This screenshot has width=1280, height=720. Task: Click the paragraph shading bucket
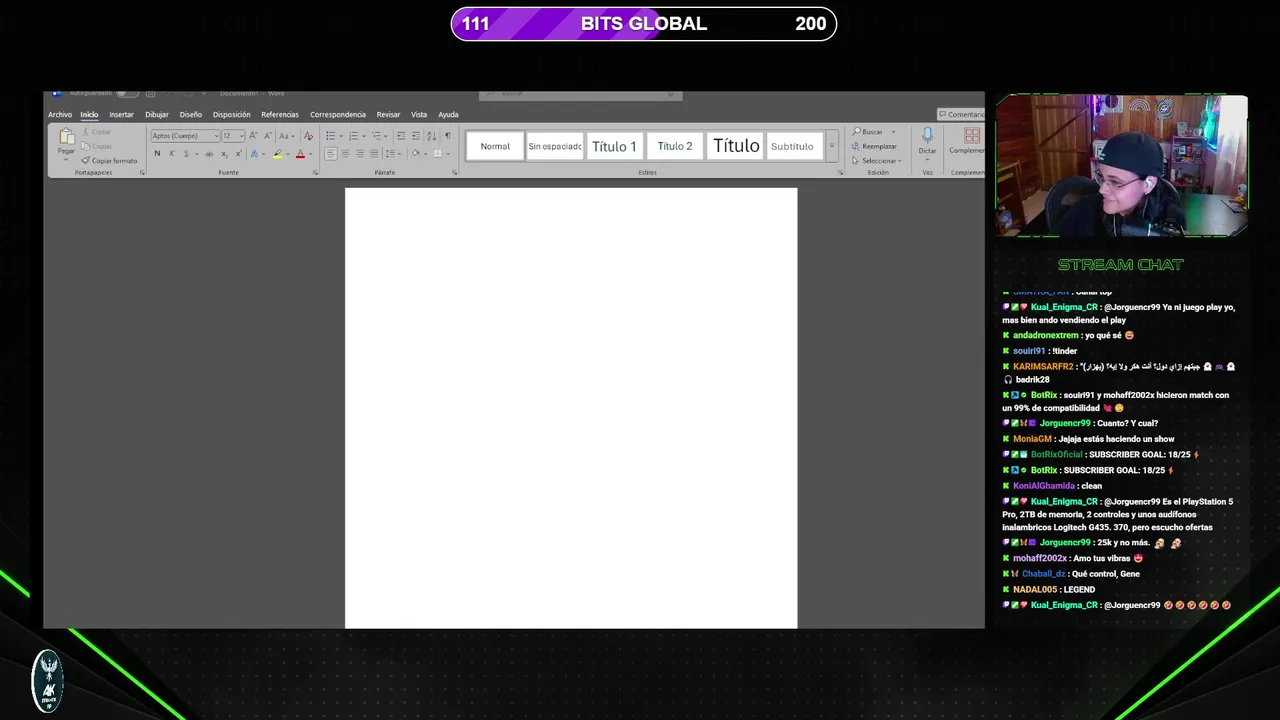(x=415, y=153)
